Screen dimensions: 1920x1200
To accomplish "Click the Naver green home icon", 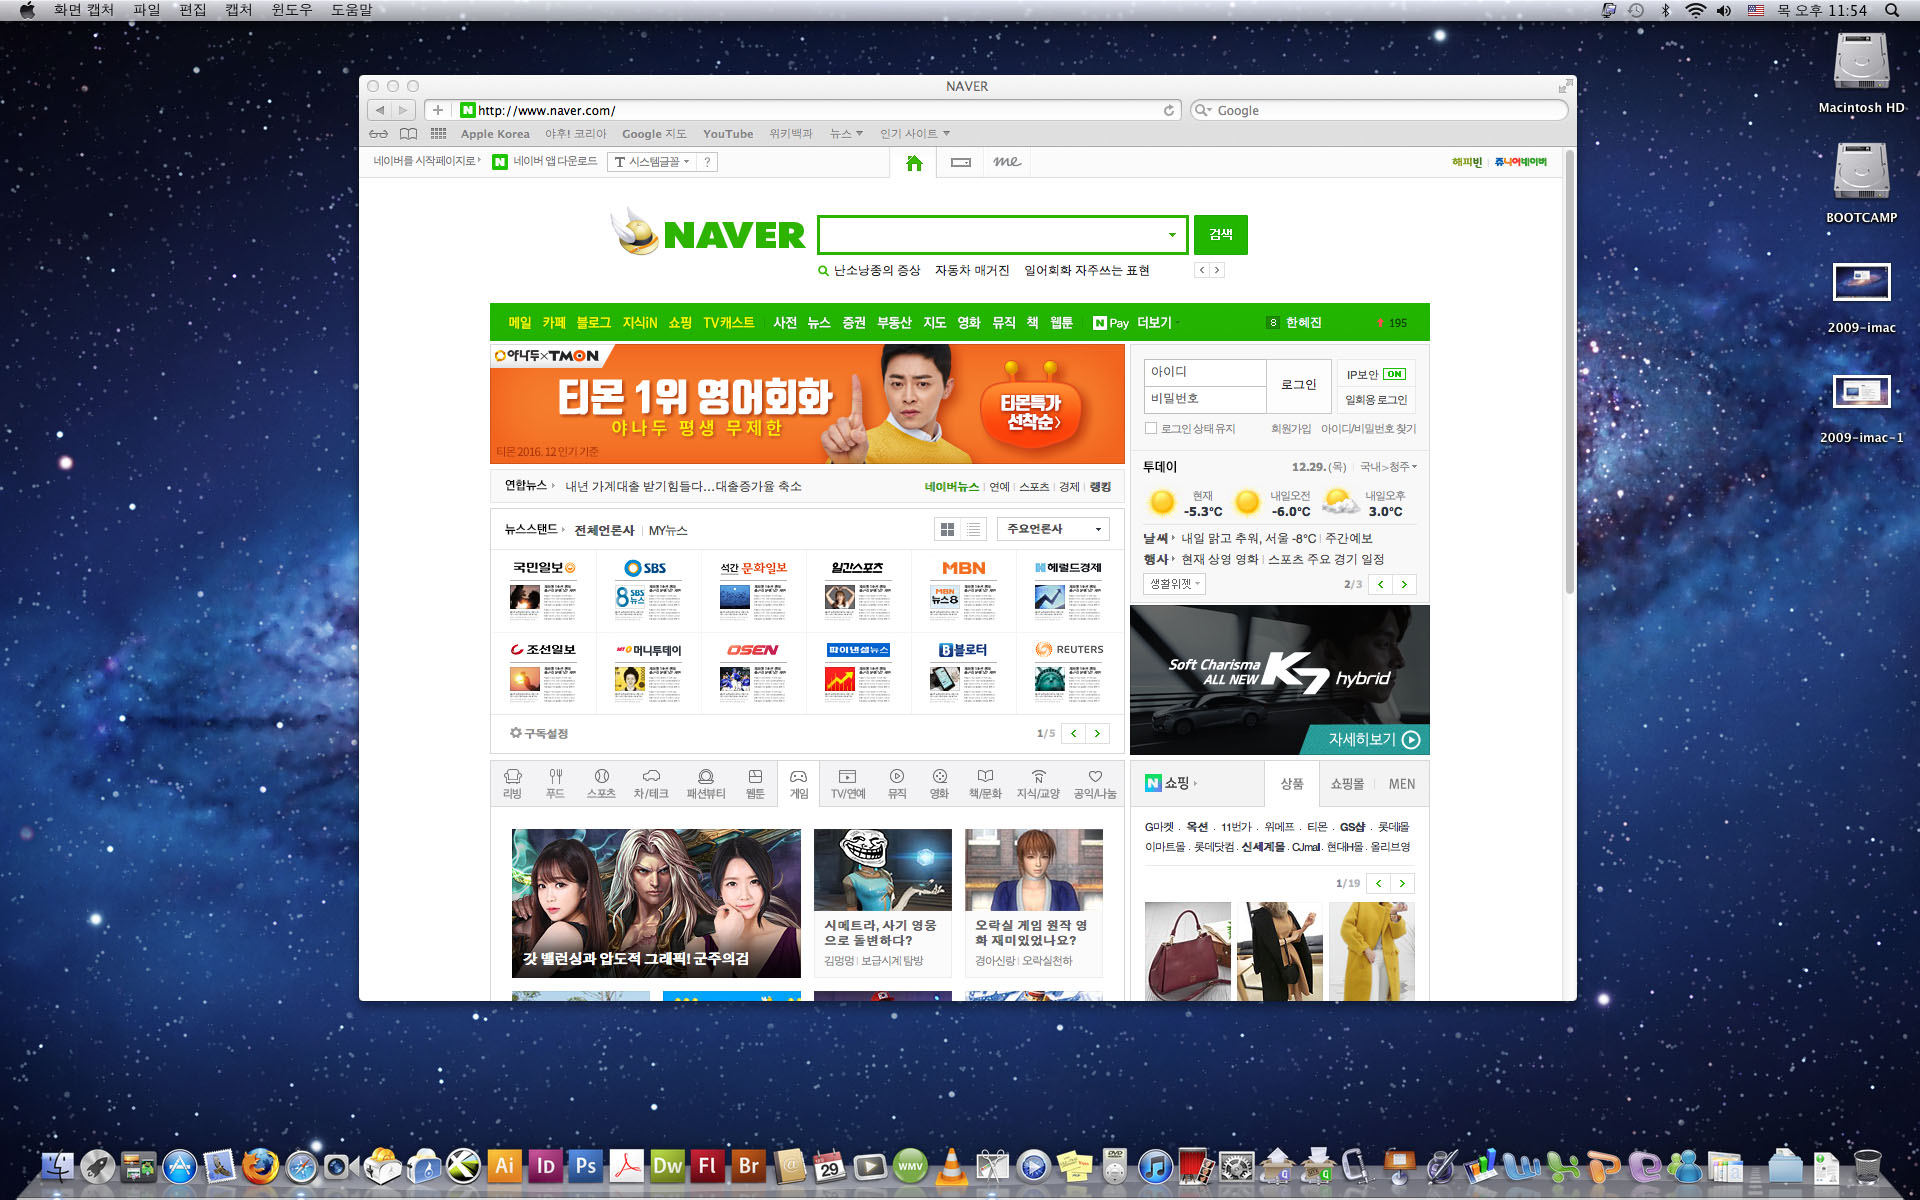I will point(913,163).
